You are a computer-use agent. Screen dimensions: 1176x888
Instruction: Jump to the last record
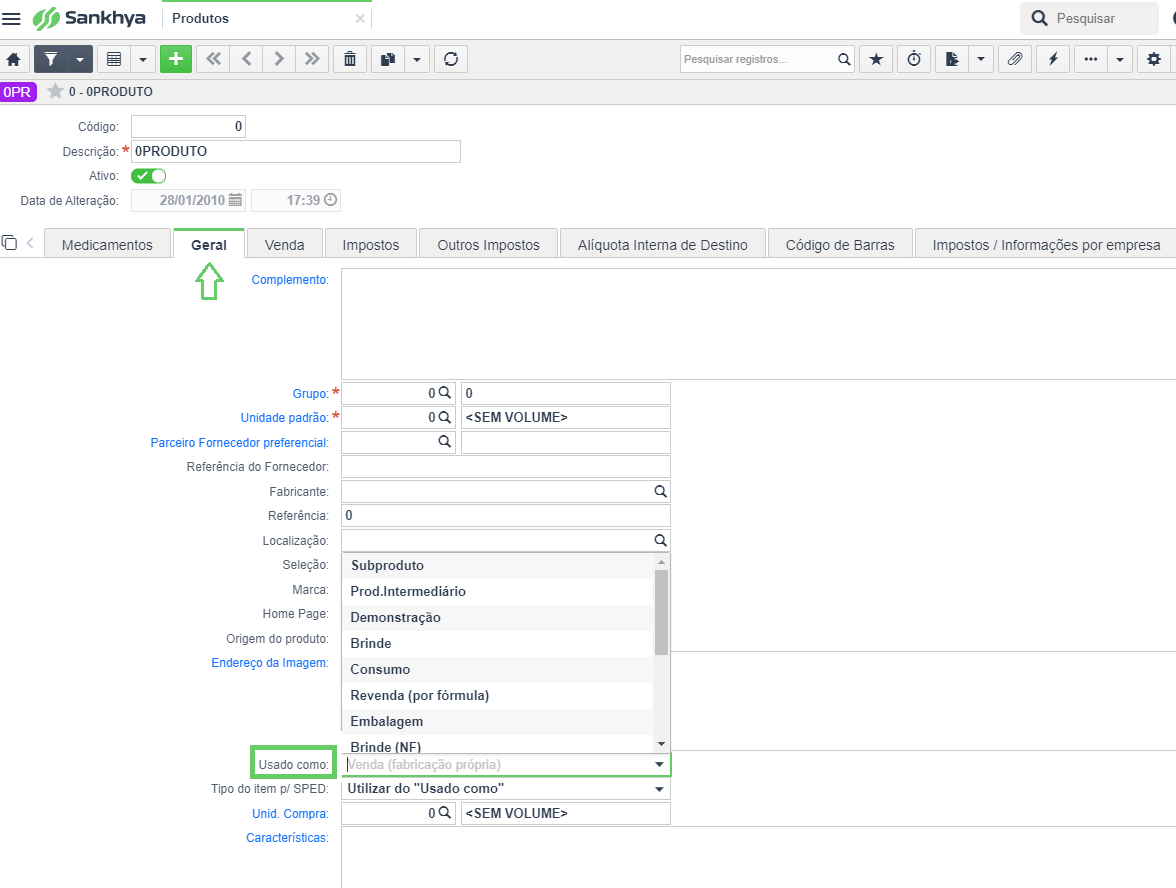coord(312,59)
